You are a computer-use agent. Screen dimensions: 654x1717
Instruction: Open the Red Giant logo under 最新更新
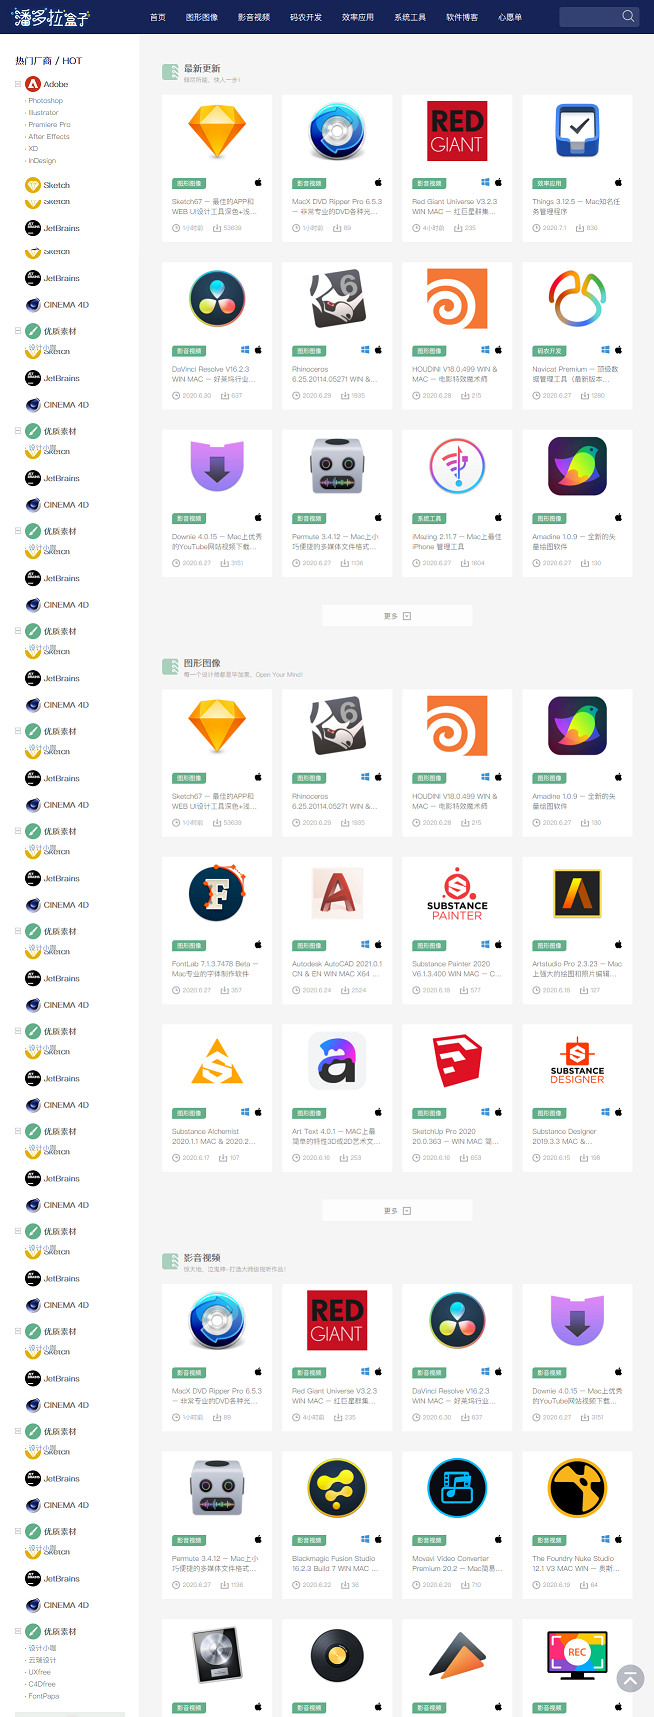coord(457,131)
